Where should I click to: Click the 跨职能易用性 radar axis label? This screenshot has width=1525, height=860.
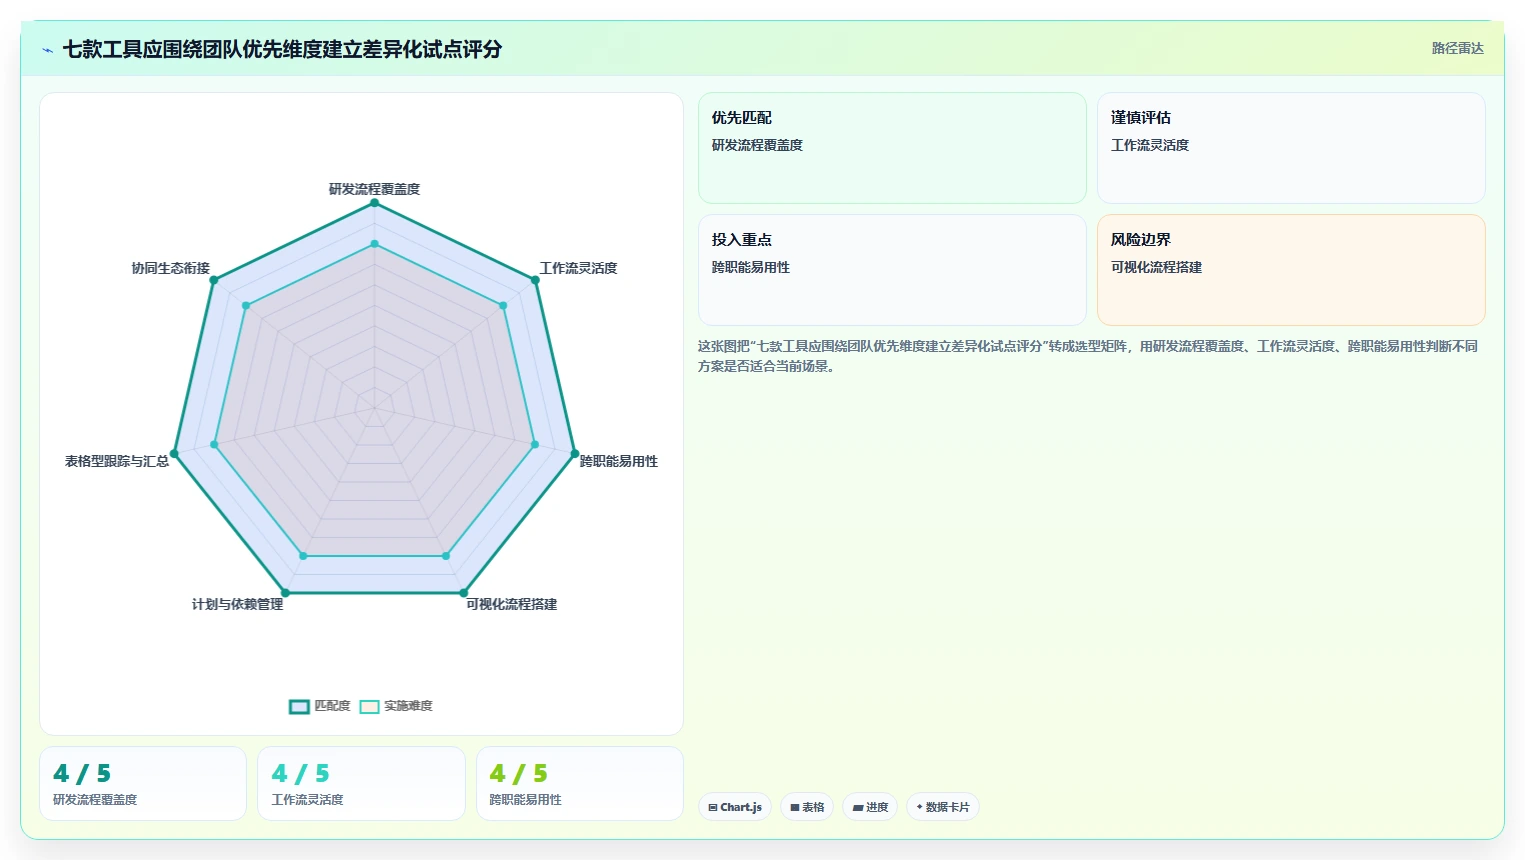pos(619,461)
